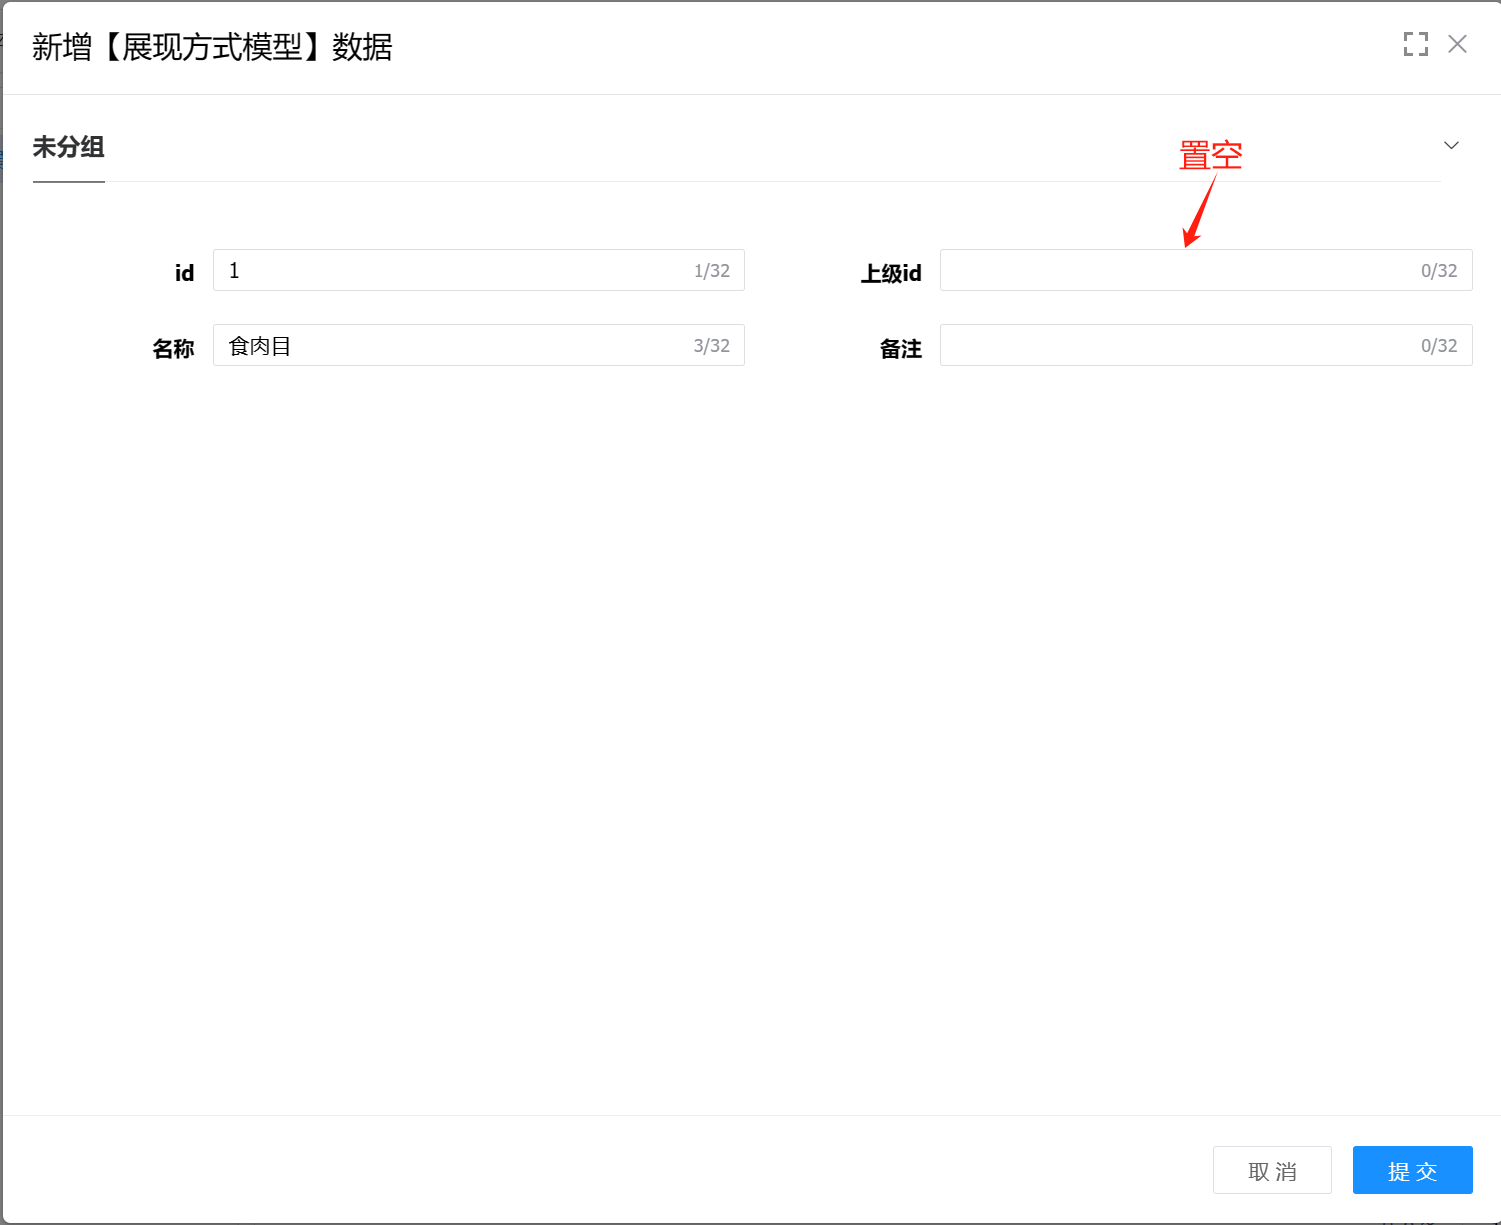Viewport: 1501px width, 1225px height.
Task: Click the 名称 label
Action: click(173, 349)
